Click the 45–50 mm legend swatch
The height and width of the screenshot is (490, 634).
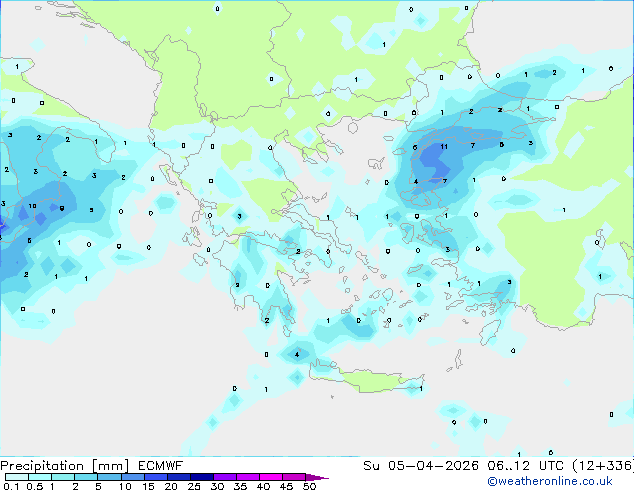pos(294,477)
